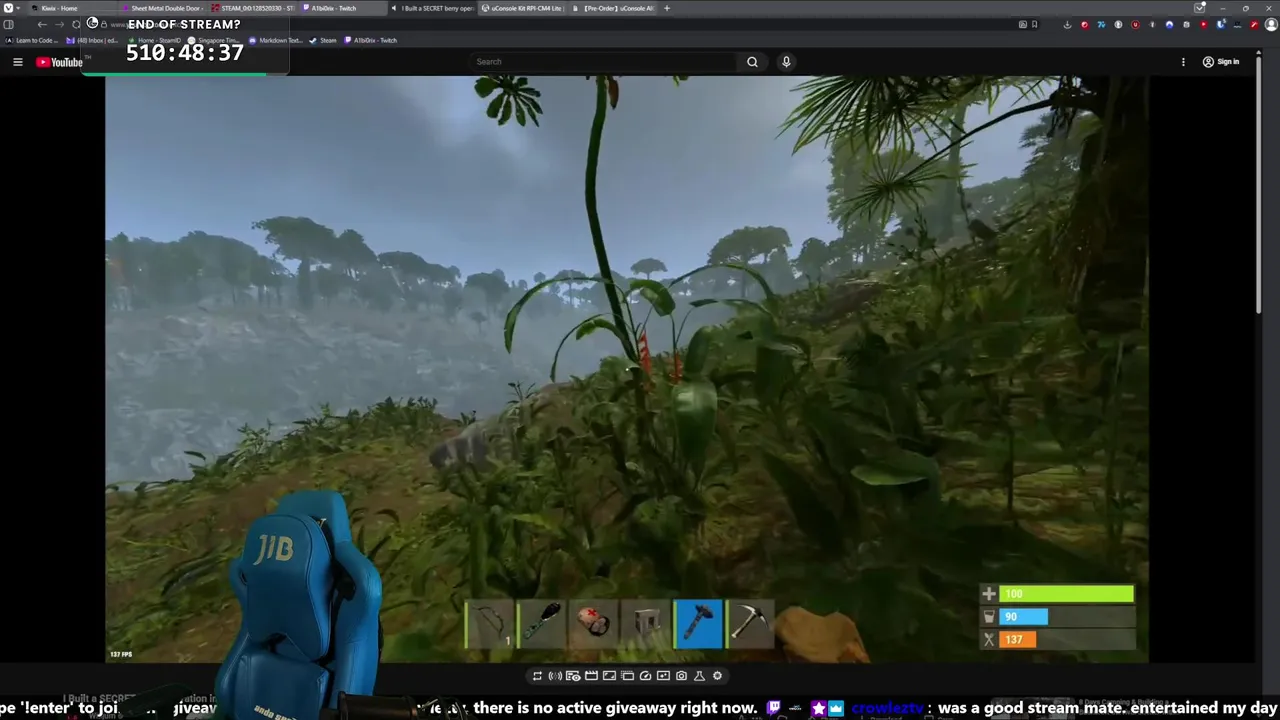
Task: Select the pickaxe in the hotbar
Action: [750, 624]
